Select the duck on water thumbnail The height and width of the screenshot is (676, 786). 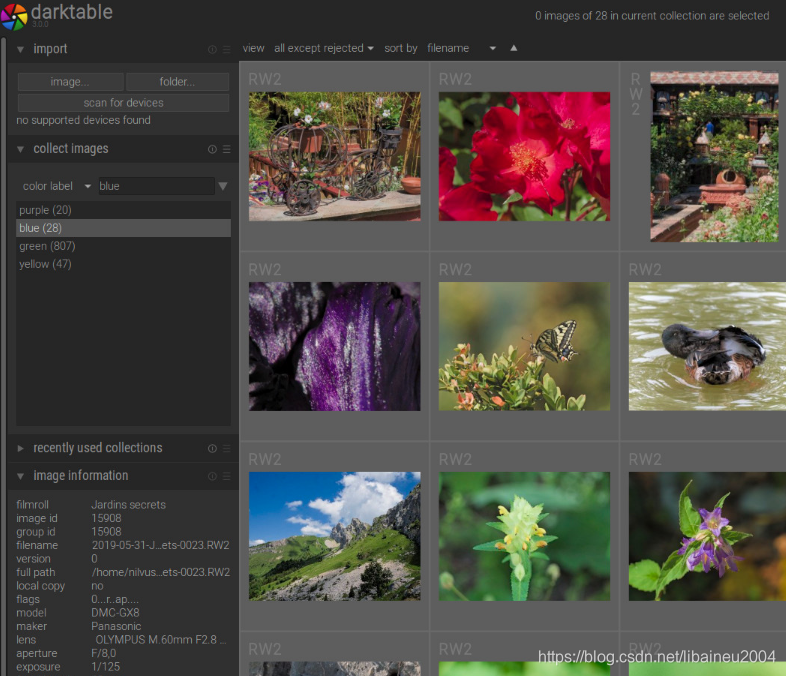pyautogui.click(x=707, y=346)
